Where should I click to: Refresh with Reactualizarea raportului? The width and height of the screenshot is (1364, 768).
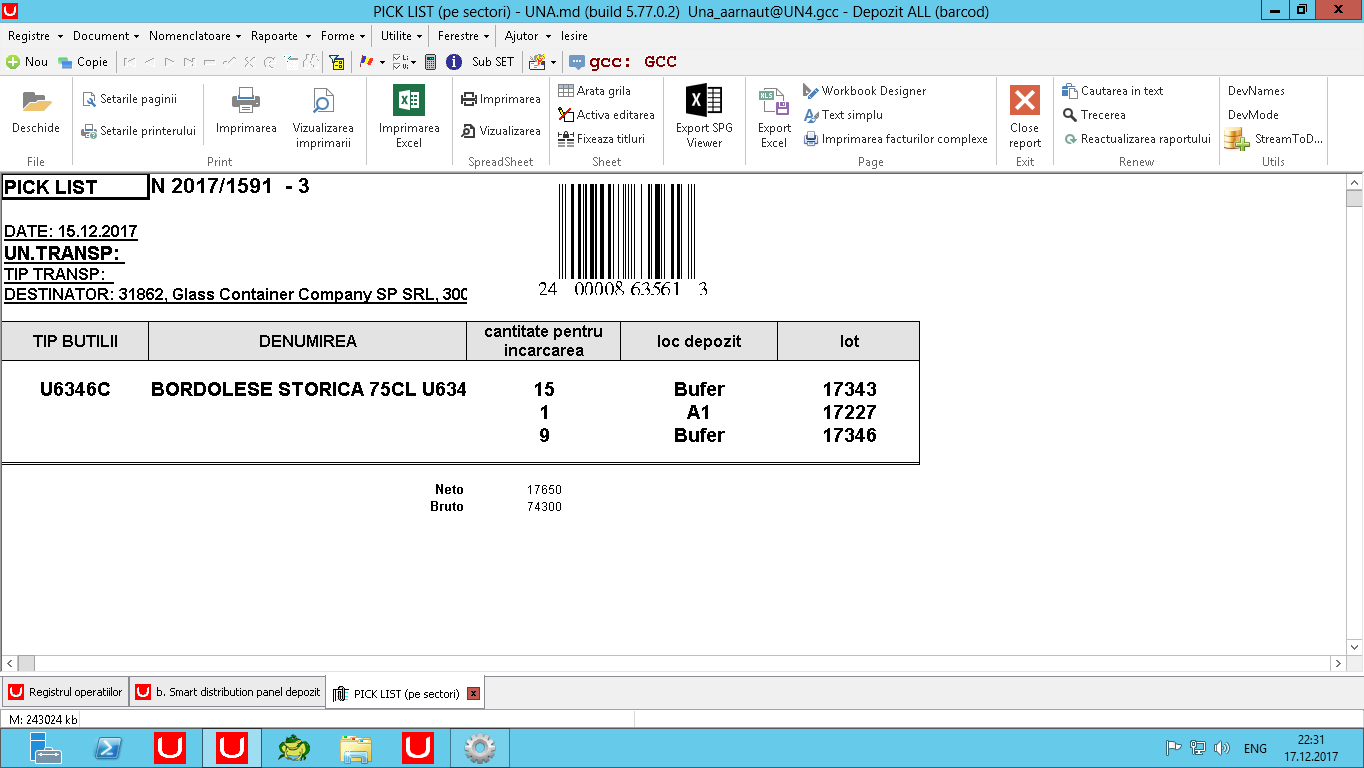[1137, 139]
